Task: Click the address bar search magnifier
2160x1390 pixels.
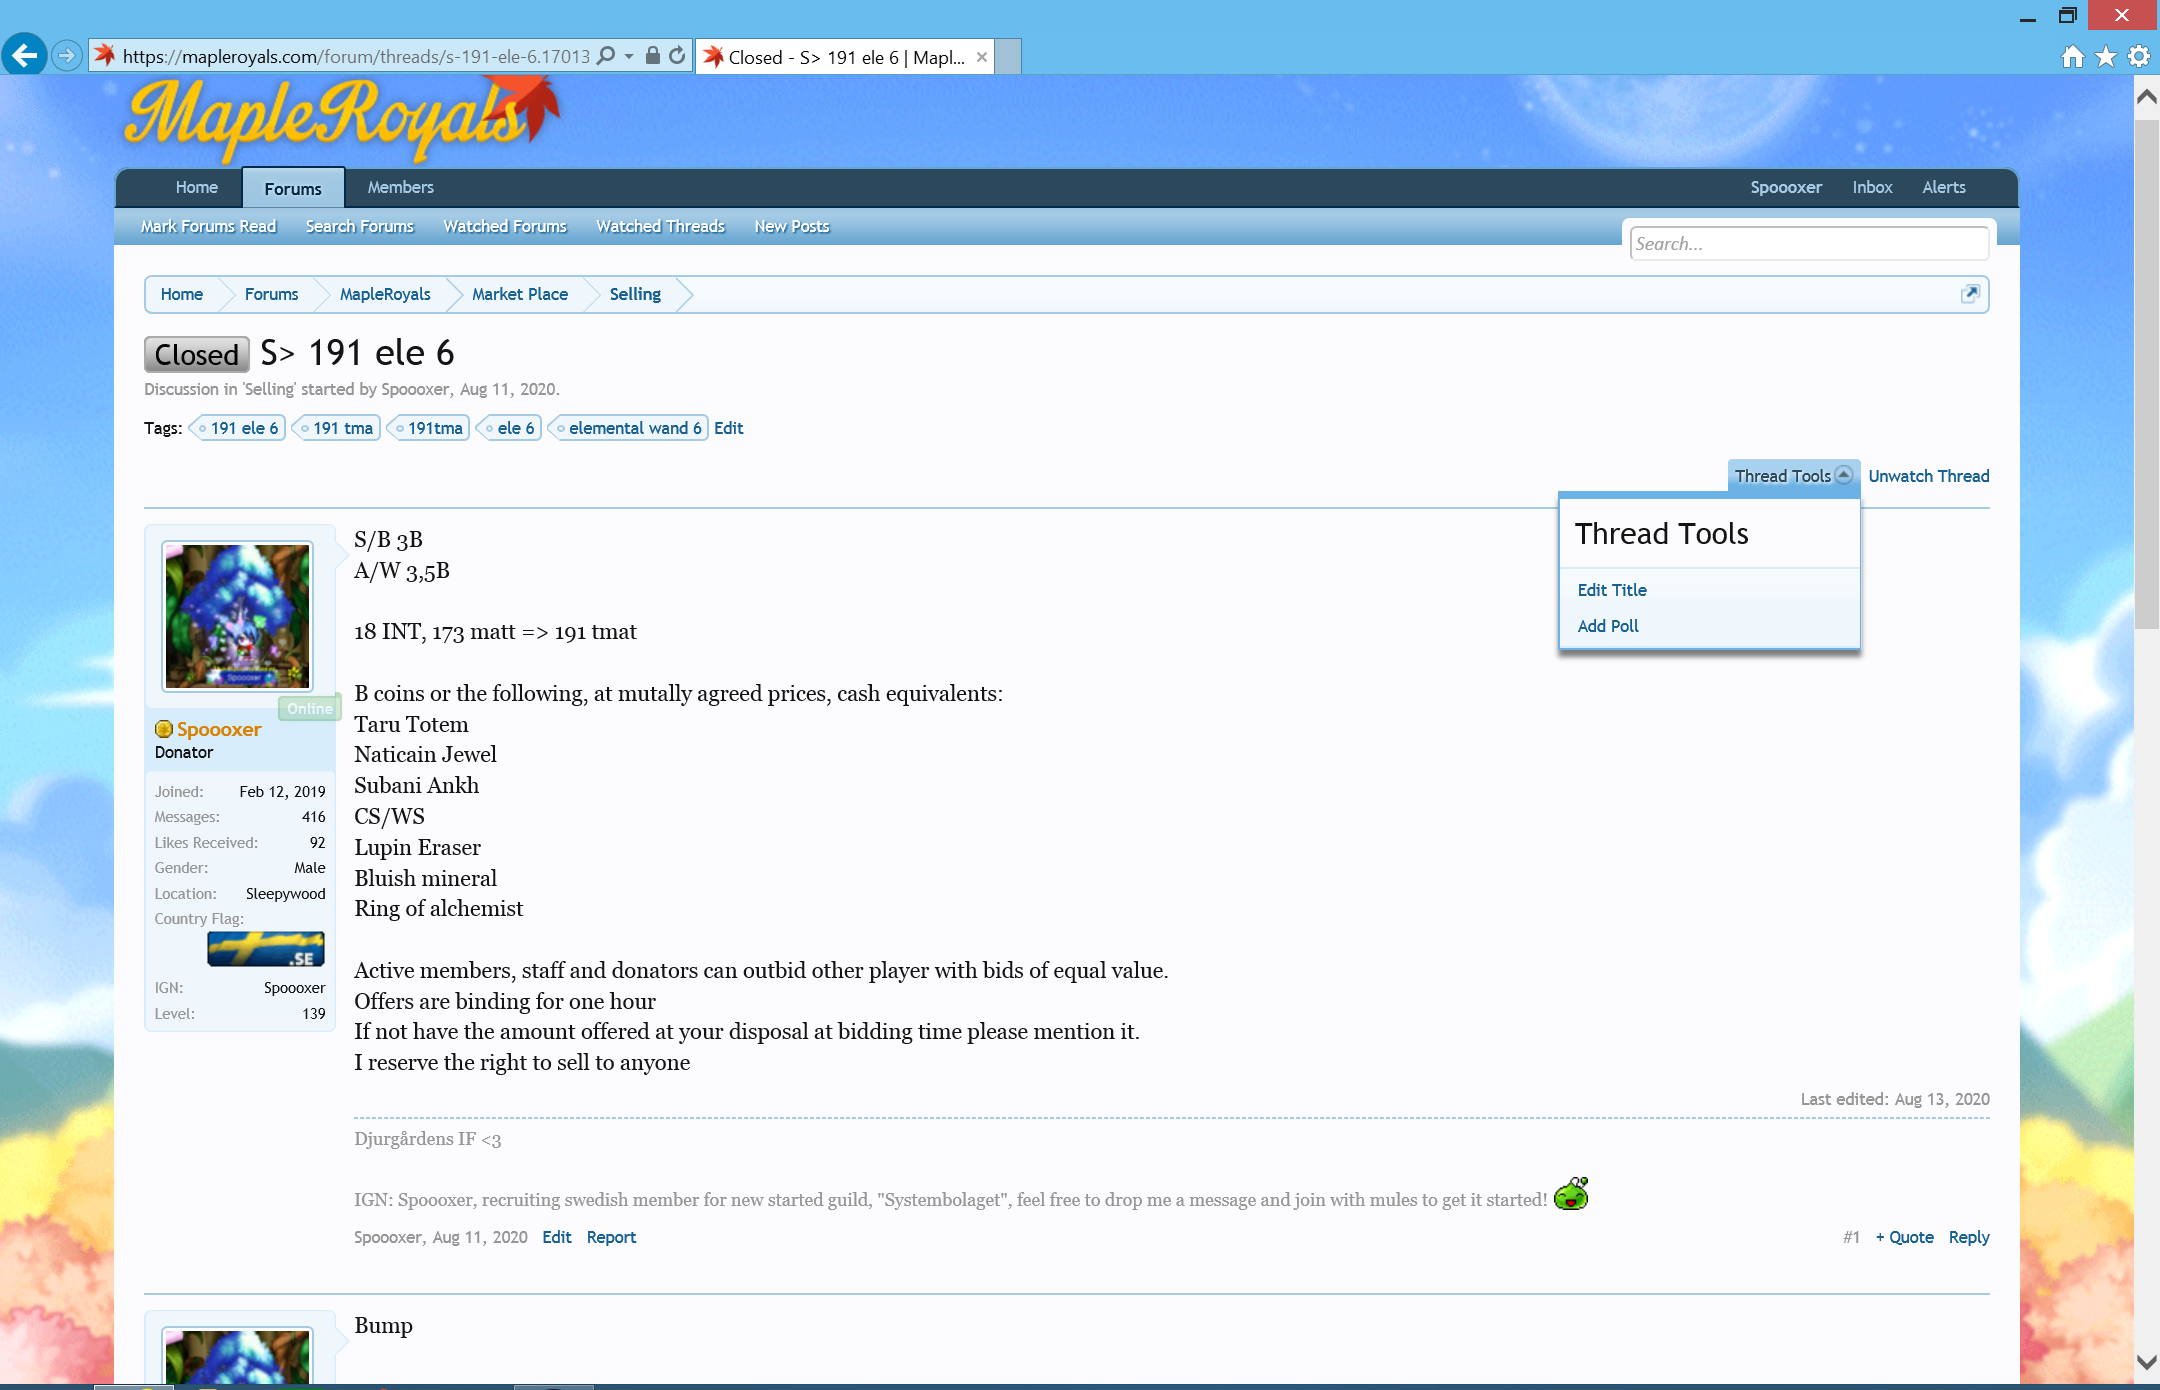Action: pos(606,56)
